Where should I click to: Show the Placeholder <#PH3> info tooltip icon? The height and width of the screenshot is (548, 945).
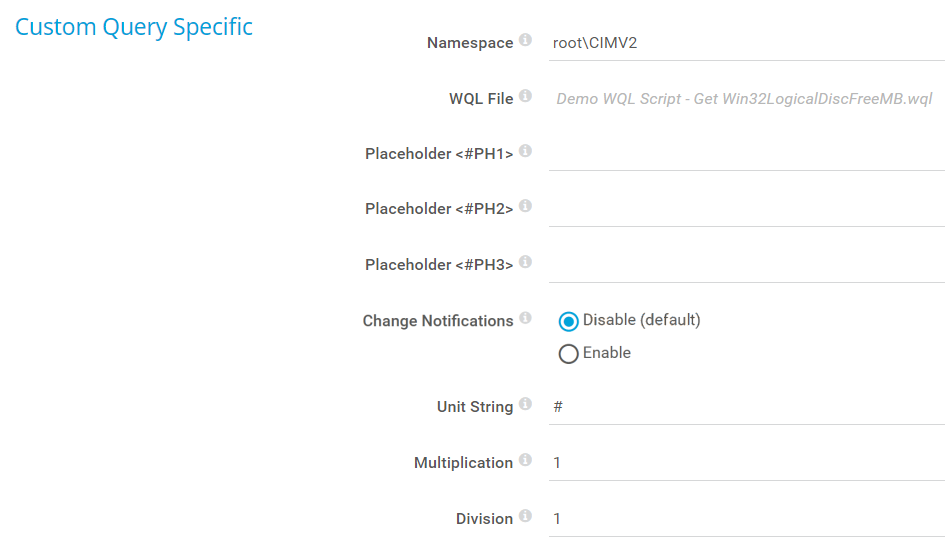[525, 263]
